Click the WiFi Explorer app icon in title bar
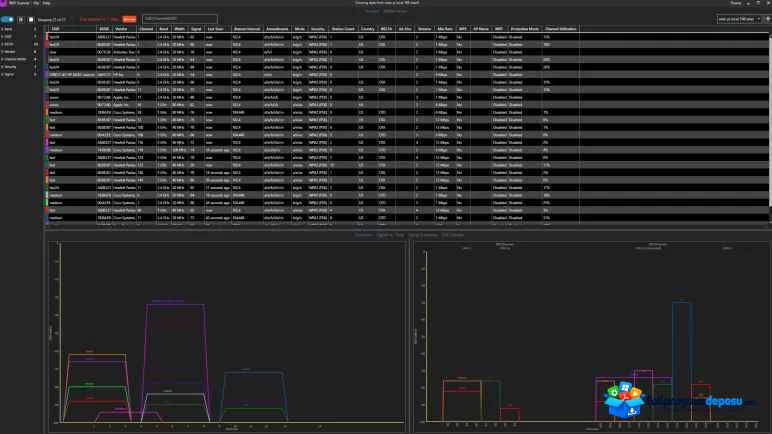Screen dimensions: 772x434 point(4,3)
